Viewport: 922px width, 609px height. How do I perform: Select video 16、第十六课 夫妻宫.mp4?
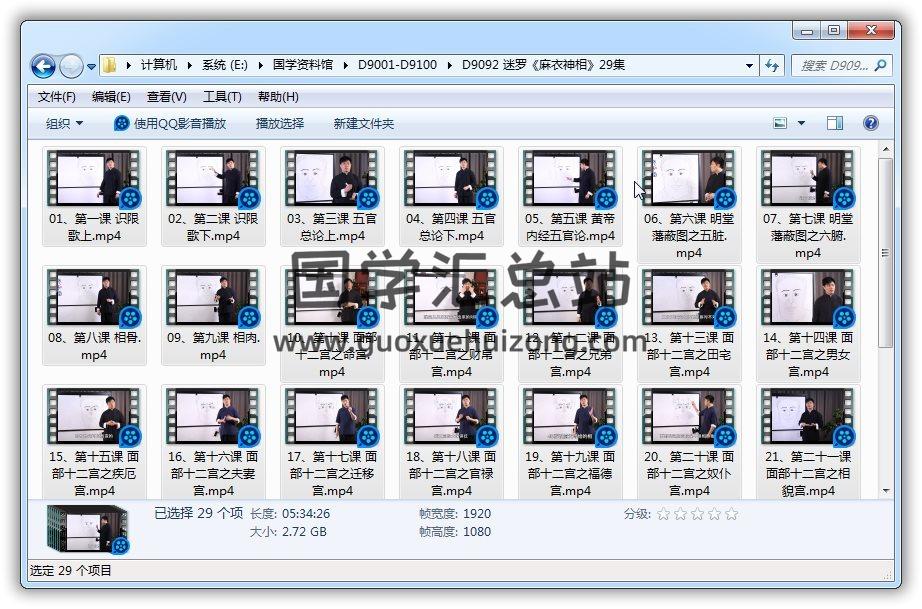tap(213, 443)
